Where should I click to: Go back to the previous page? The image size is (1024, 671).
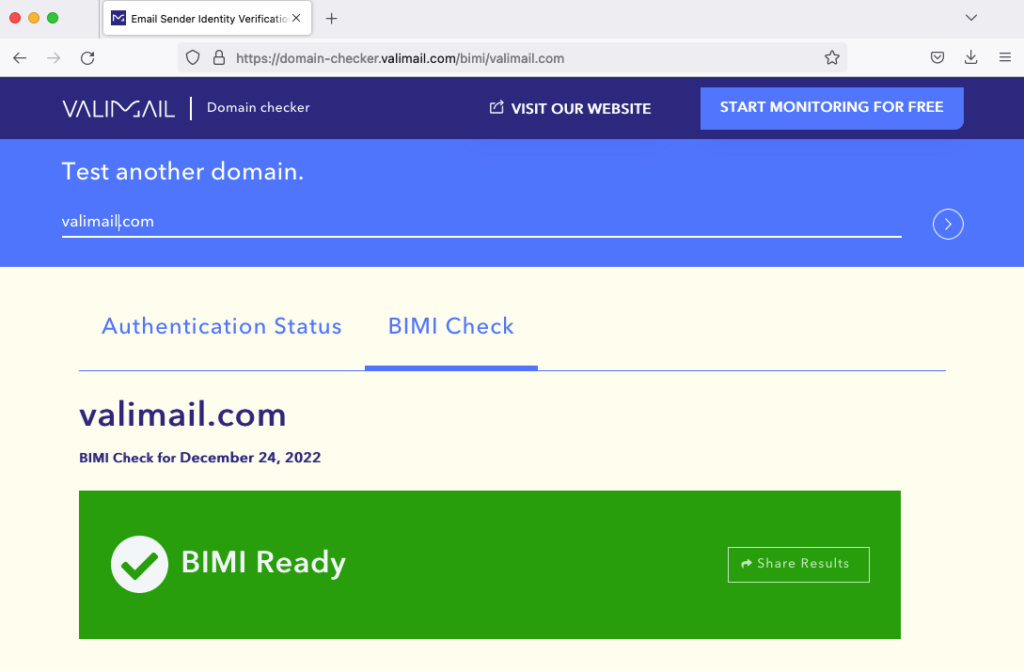coord(20,58)
